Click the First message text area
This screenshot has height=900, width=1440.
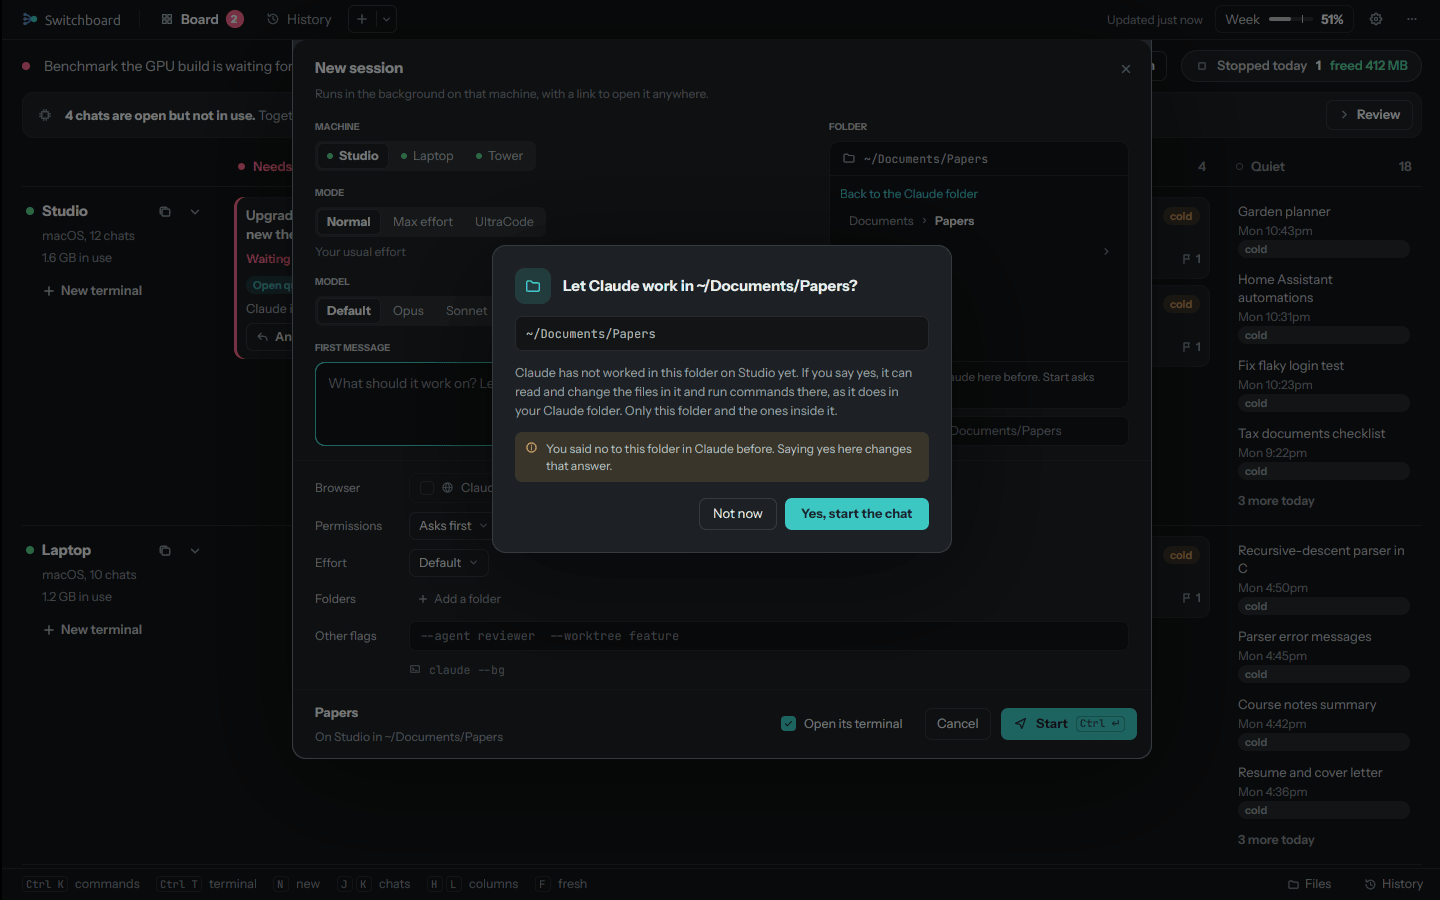pyautogui.click(x=404, y=404)
